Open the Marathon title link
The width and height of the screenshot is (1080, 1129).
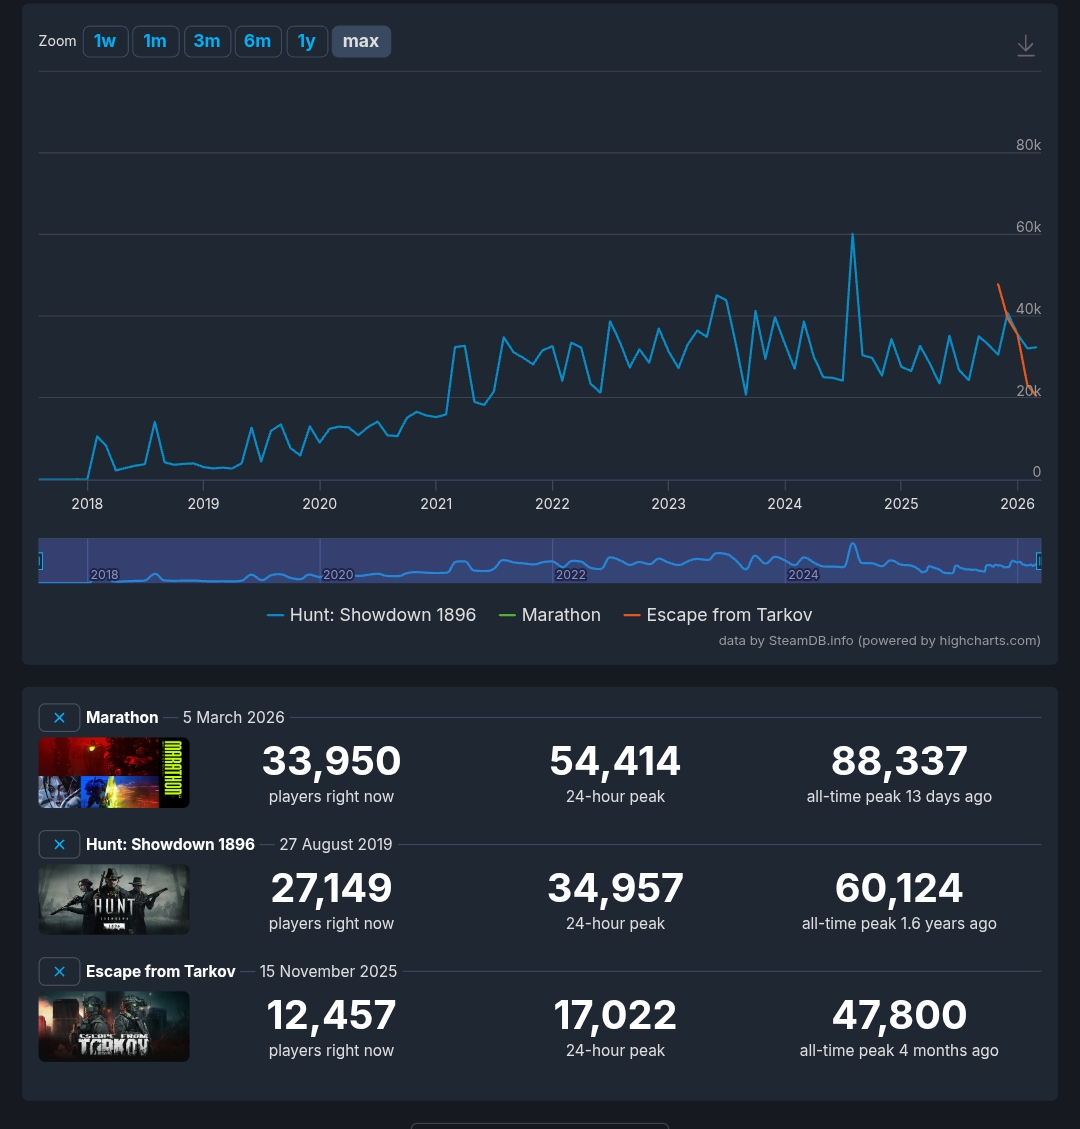click(122, 717)
